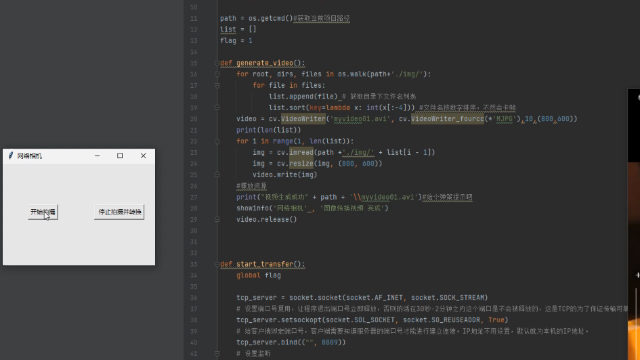
Task: Click 'socket.SOCK_STREAM' argument
Action: click(447, 298)
